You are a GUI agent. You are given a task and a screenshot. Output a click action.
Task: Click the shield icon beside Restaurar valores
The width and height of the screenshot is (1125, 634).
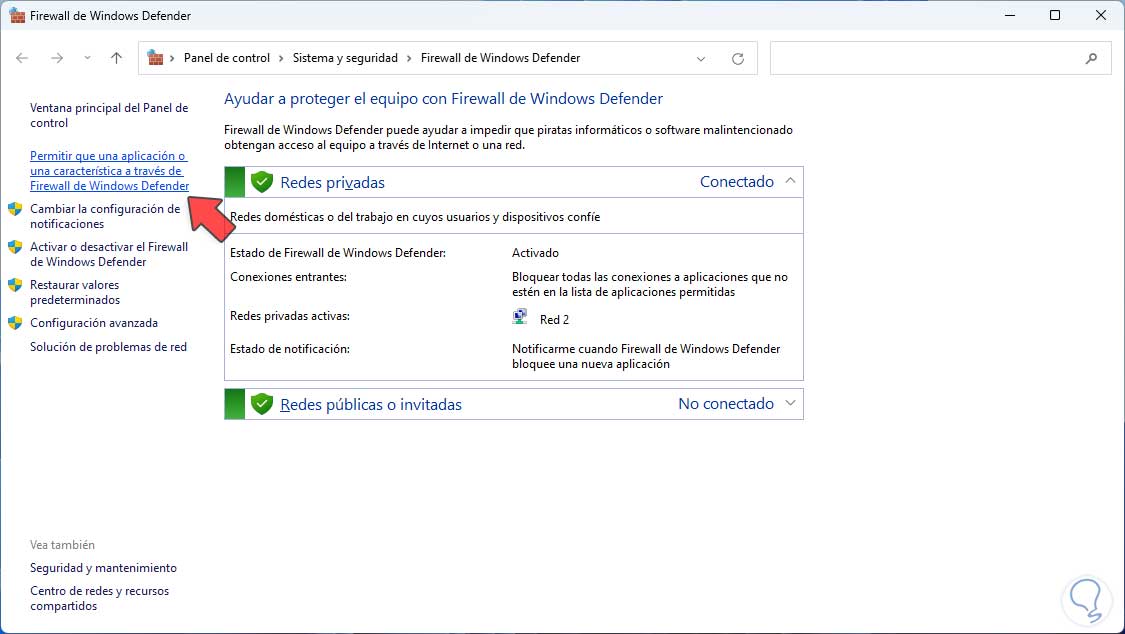tap(15, 285)
